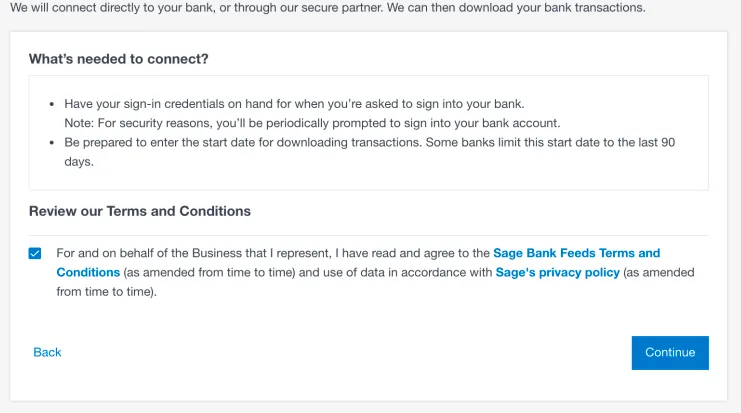This screenshot has width=741, height=413.
Task: Click the start date bullet text
Action: pyautogui.click(x=370, y=152)
